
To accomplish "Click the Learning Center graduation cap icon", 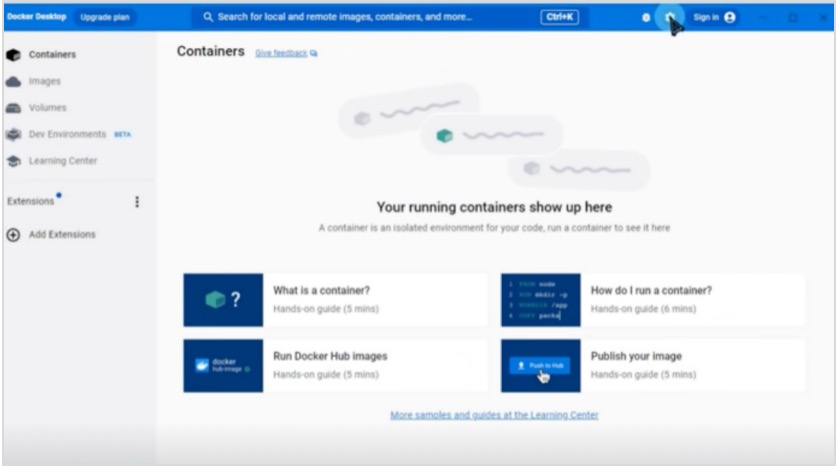I will coord(14,161).
